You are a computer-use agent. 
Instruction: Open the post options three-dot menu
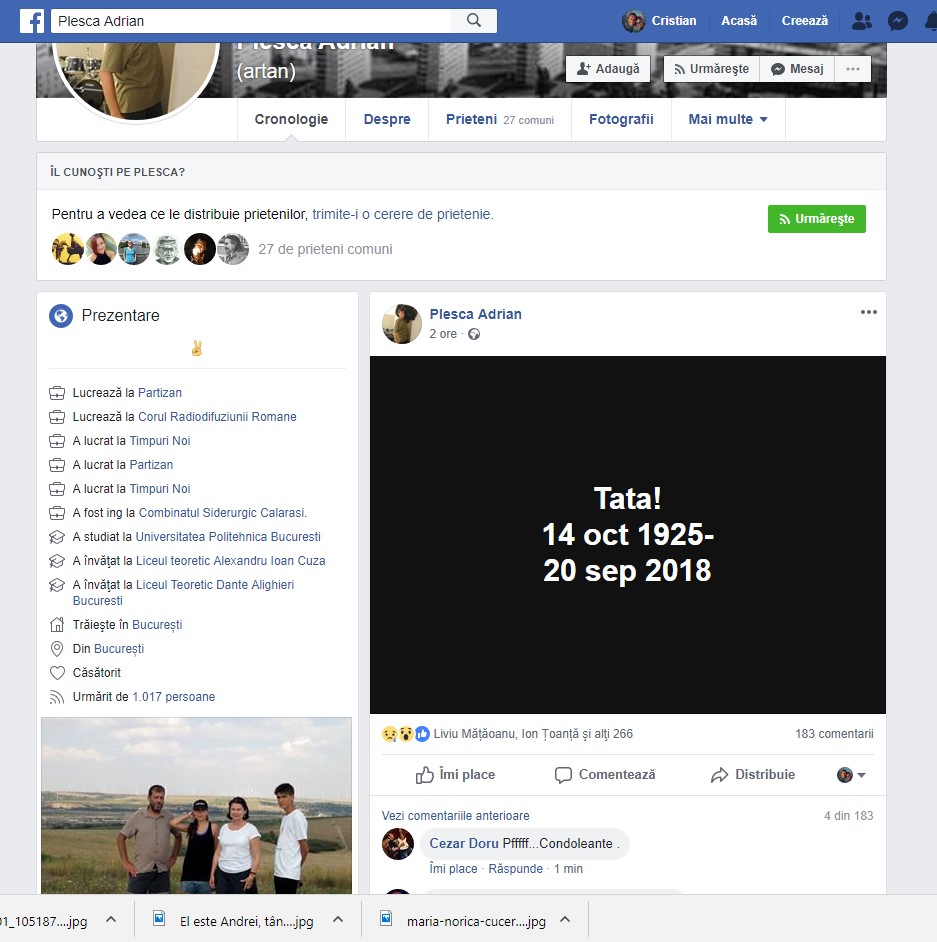pyautogui.click(x=868, y=313)
